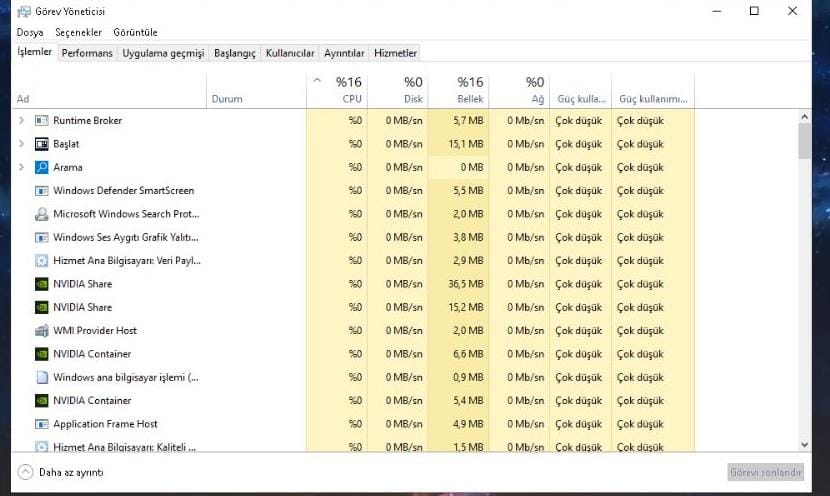Sort by CPU column header
This screenshot has height=496, width=830.
tap(337, 91)
